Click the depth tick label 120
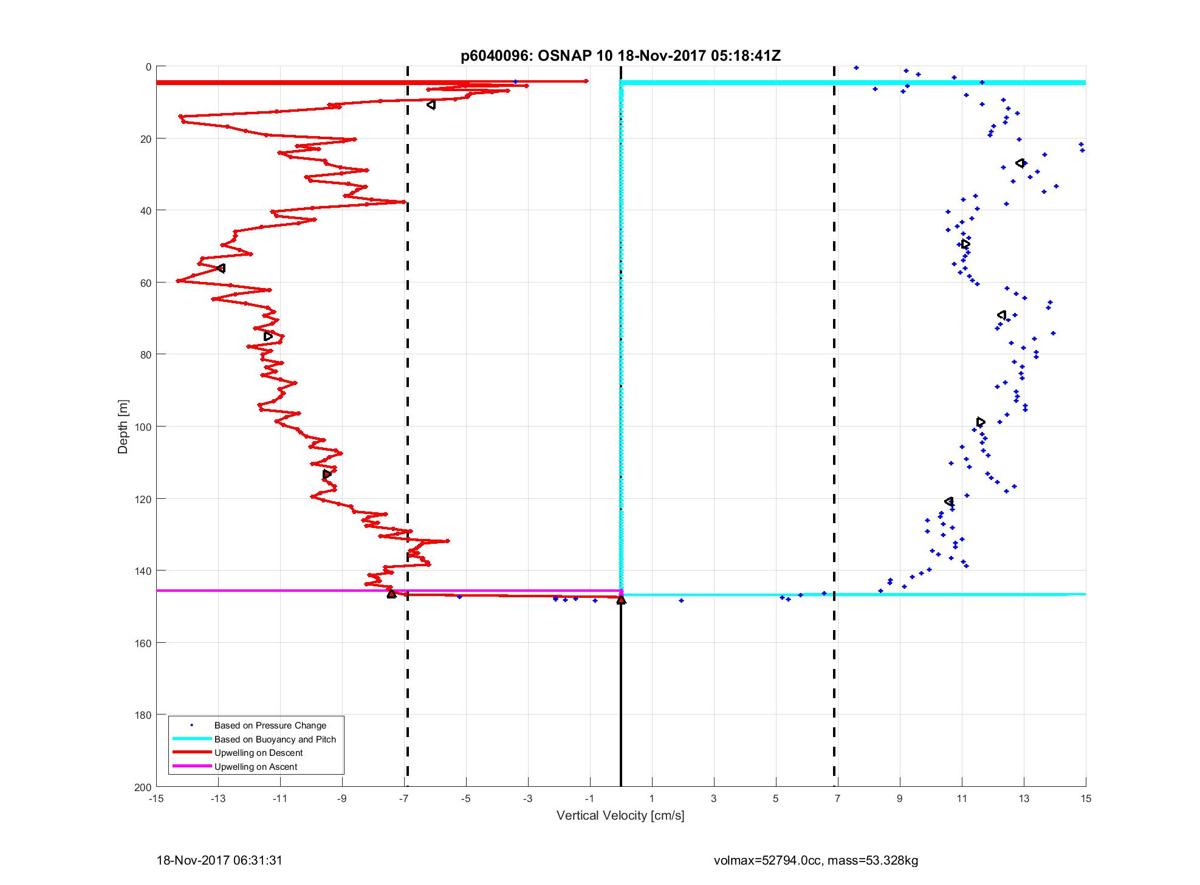Image resolution: width=1200 pixels, height=885 pixels. pyautogui.click(x=143, y=499)
